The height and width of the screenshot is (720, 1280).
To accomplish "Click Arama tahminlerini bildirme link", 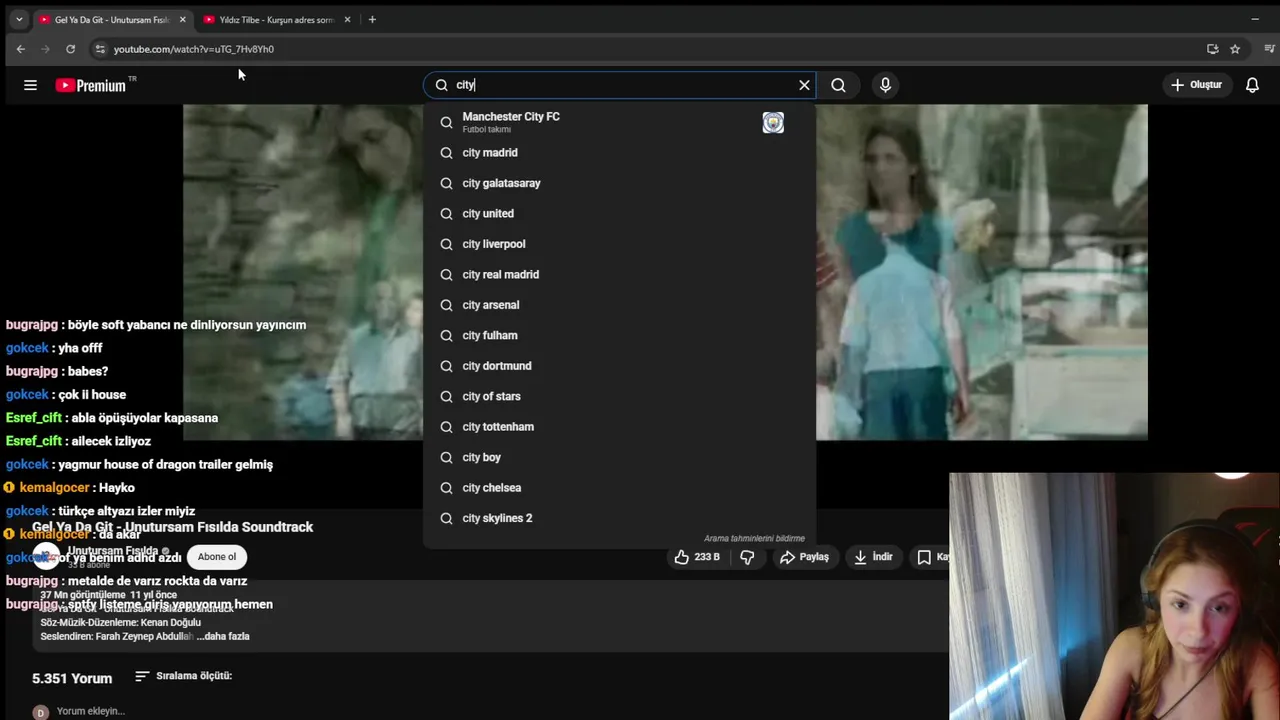I will pyautogui.click(x=754, y=538).
